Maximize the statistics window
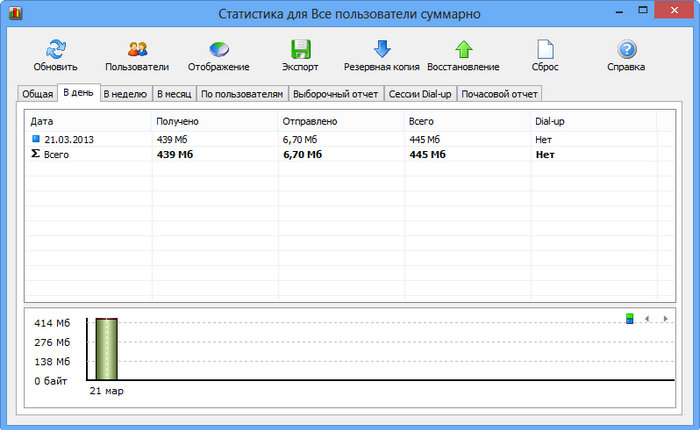 click(x=643, y=10)
